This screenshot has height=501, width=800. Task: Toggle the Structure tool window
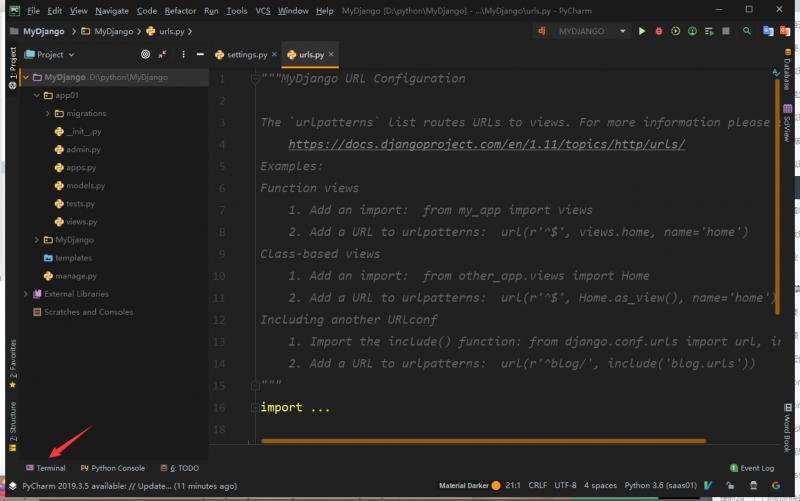click(x=13, y=427)
